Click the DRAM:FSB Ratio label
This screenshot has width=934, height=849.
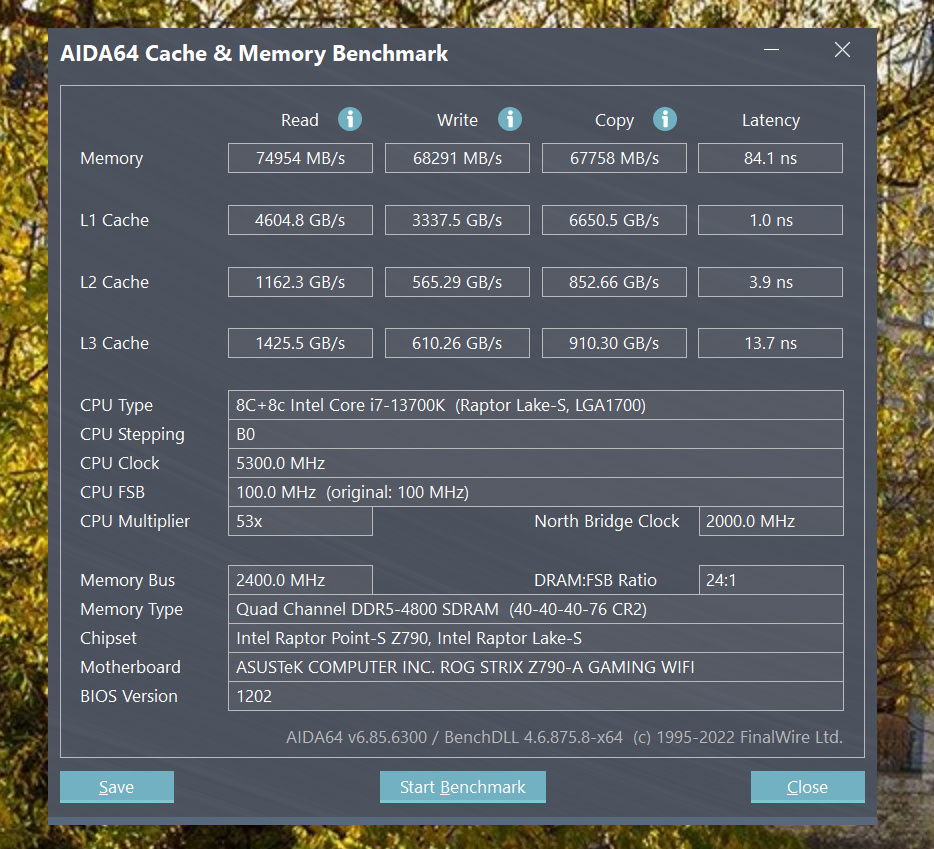point(595,580)
